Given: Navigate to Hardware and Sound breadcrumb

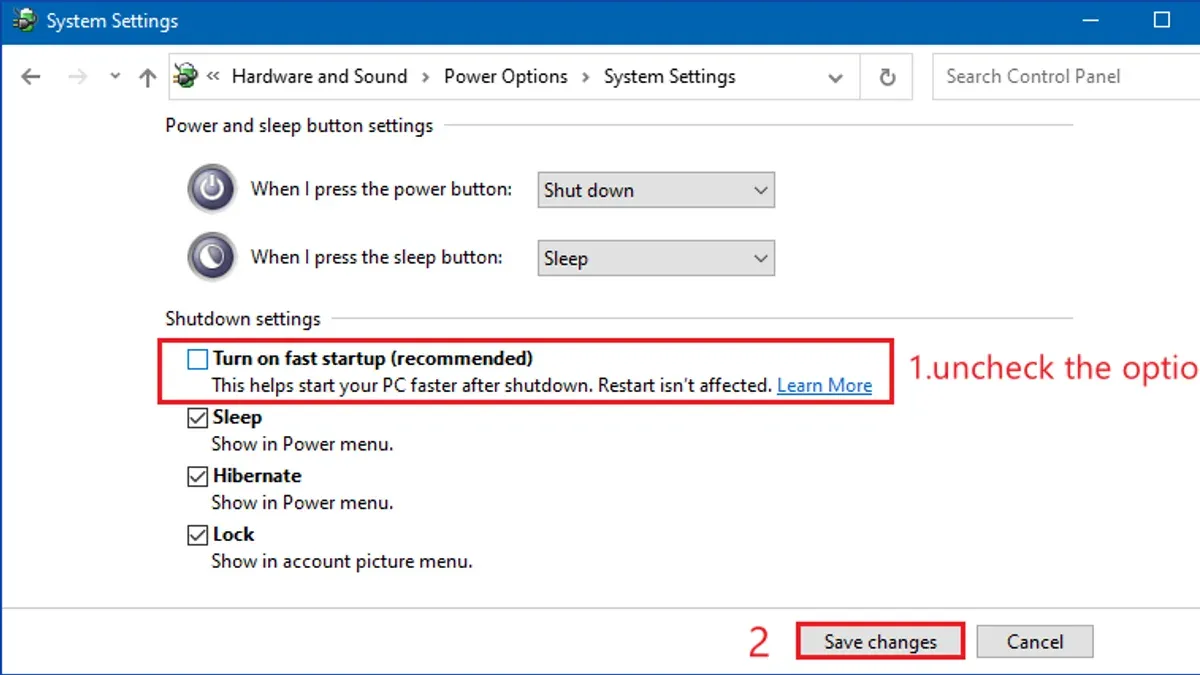Looking at the screenshot, I should pyautogui.click(x=319, y=76).
